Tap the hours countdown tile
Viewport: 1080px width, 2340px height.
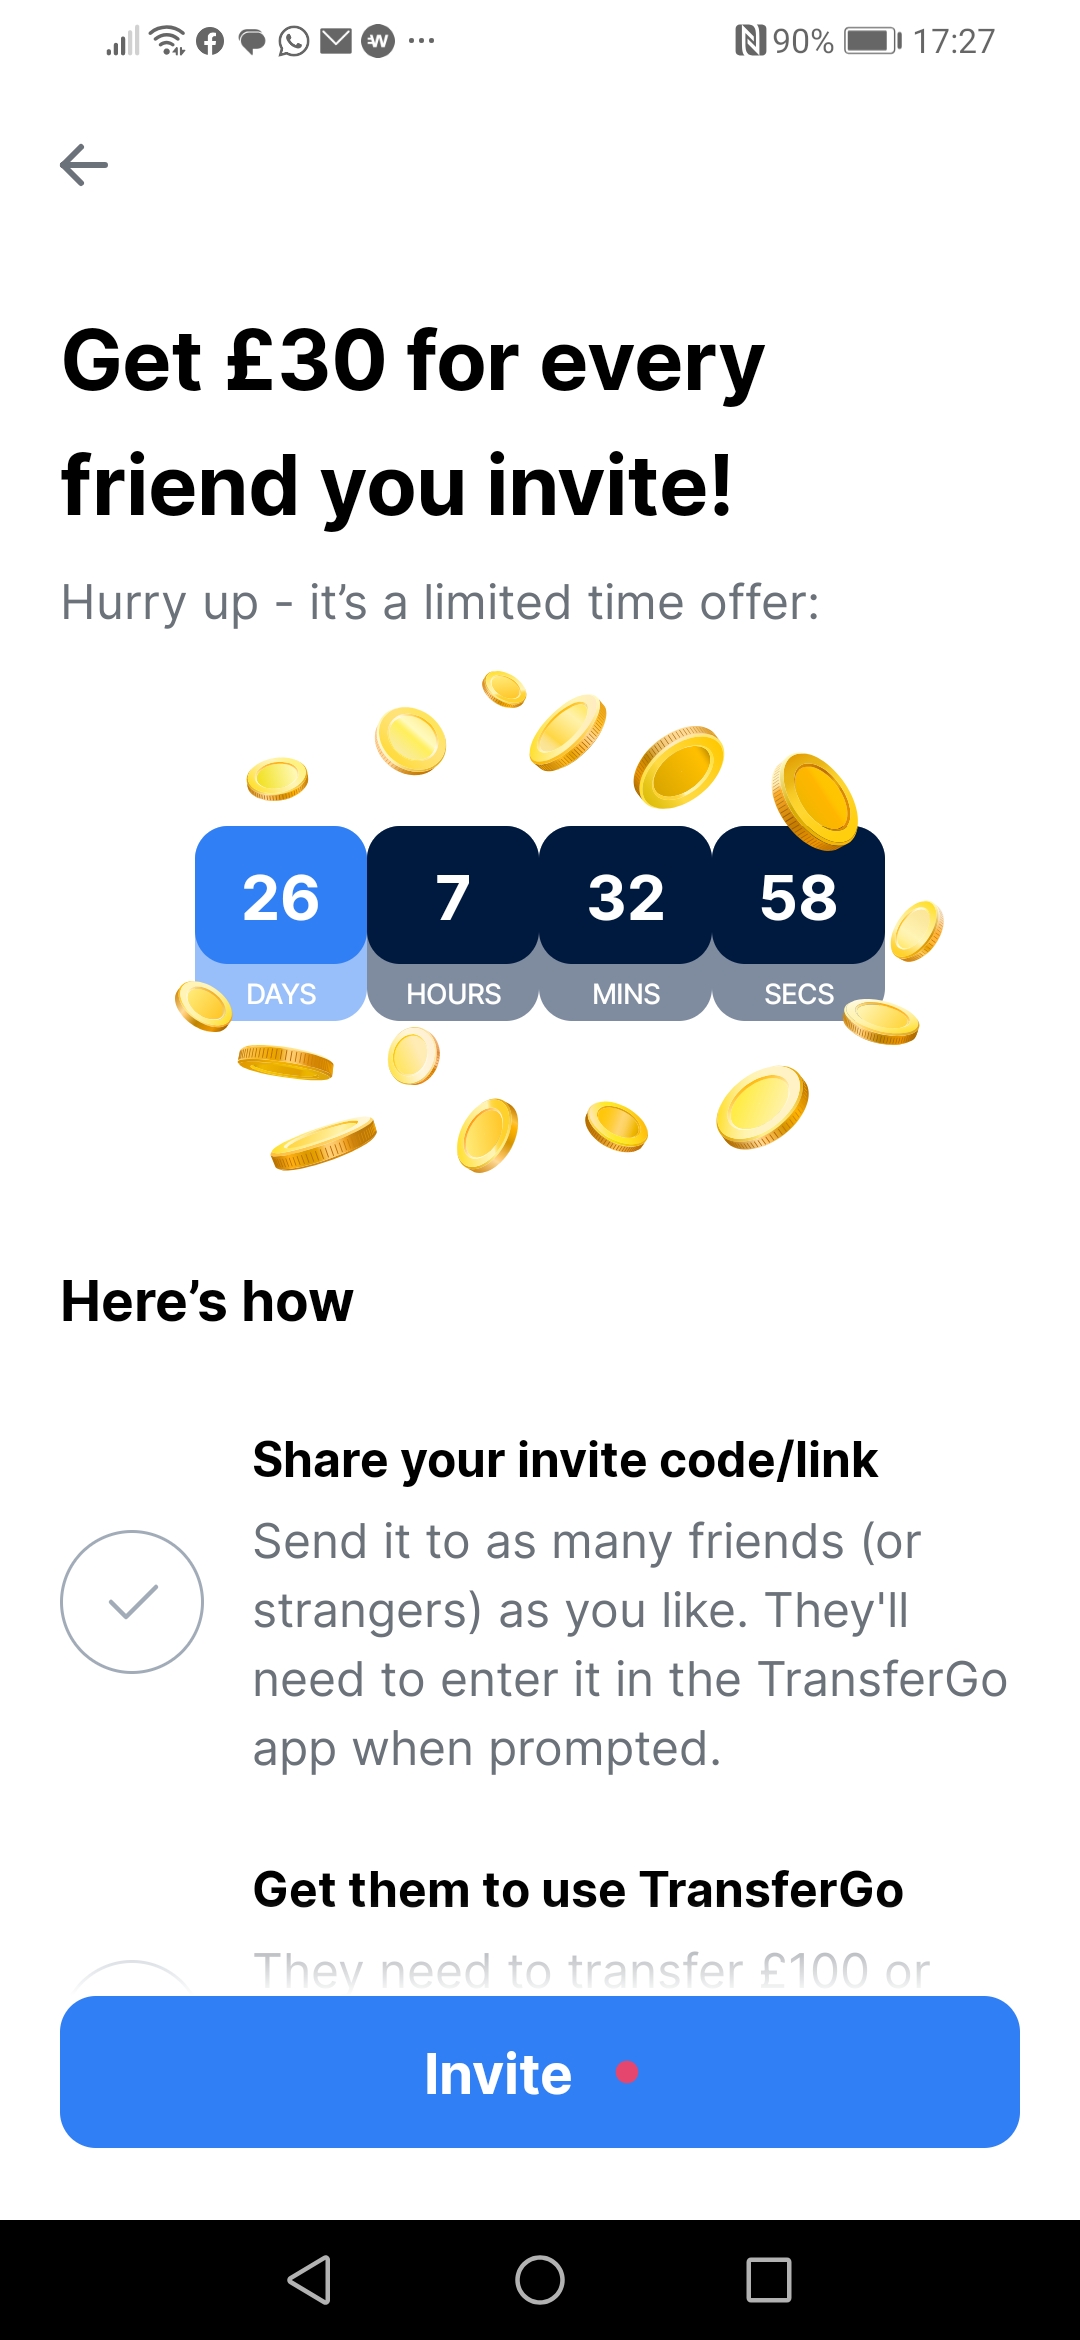[x=453, y=922]
